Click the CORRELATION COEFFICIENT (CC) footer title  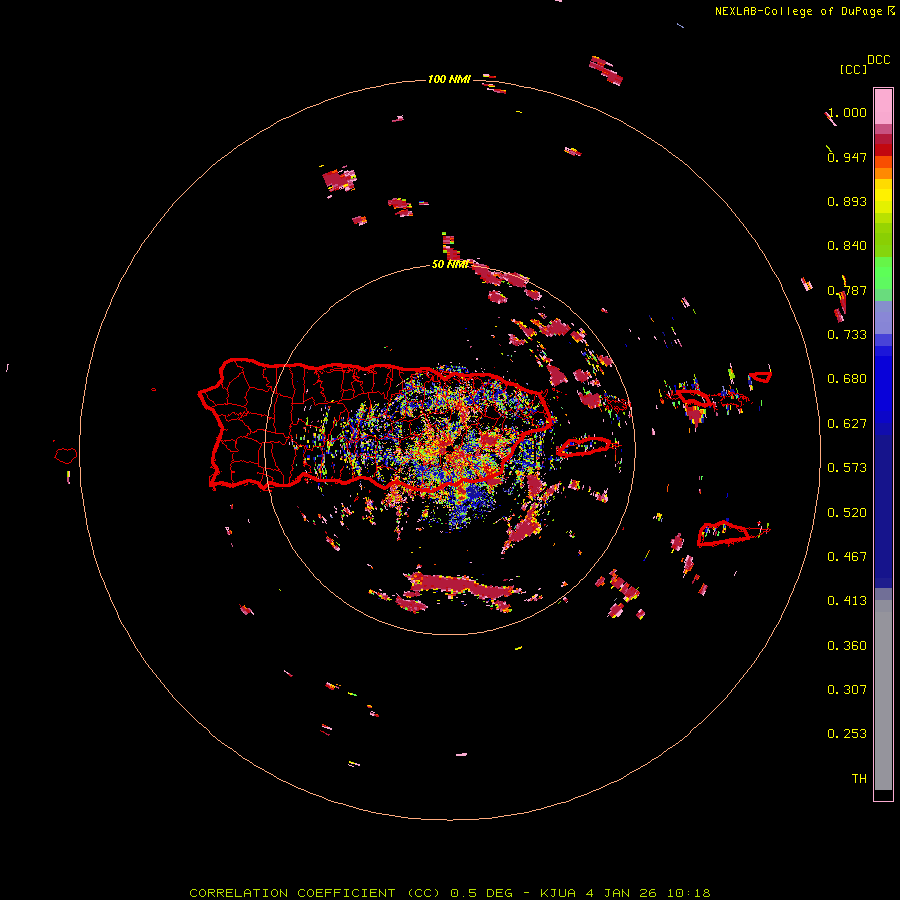point(315,893)
